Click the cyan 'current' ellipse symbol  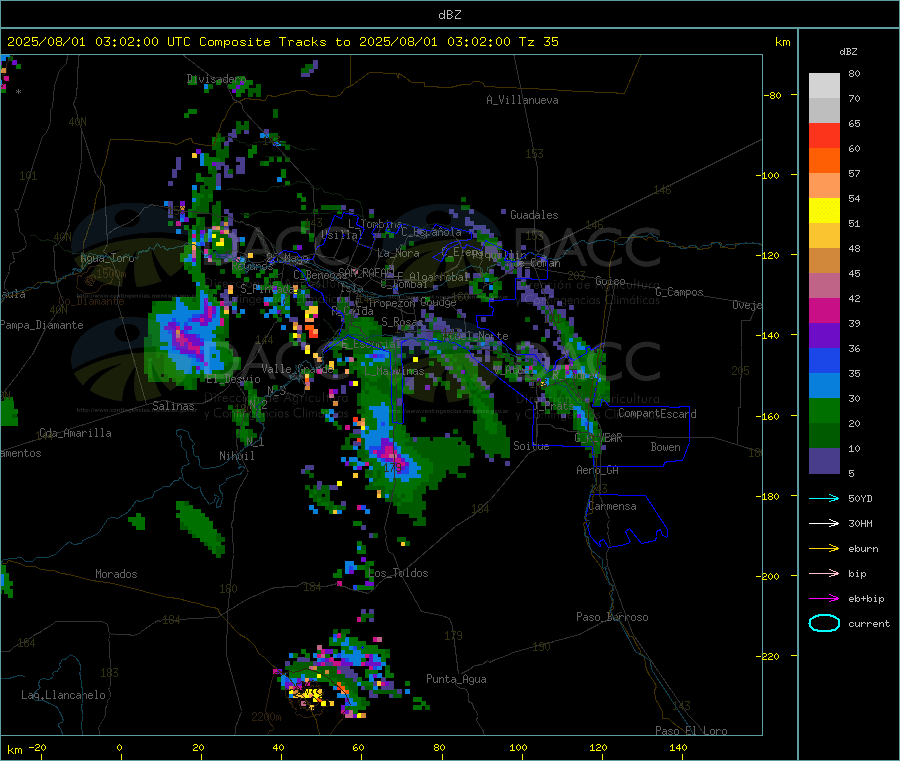click(824, 623)
